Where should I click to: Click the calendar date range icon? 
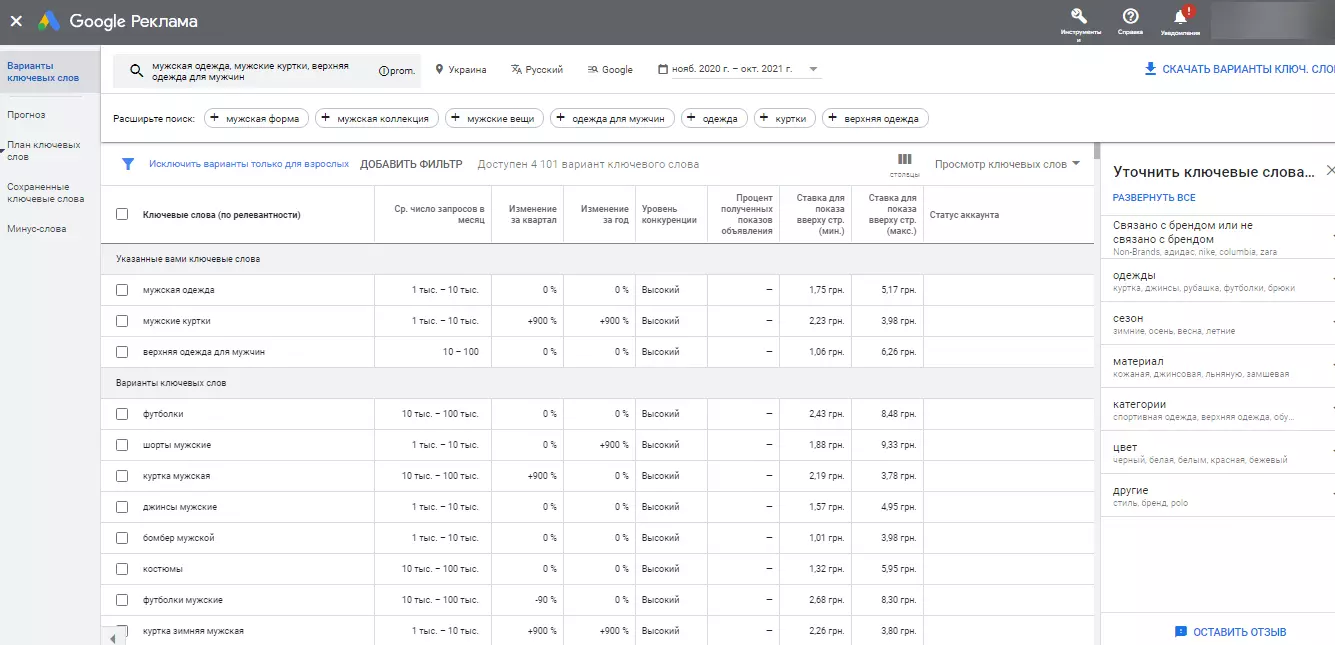pos(663,70)
